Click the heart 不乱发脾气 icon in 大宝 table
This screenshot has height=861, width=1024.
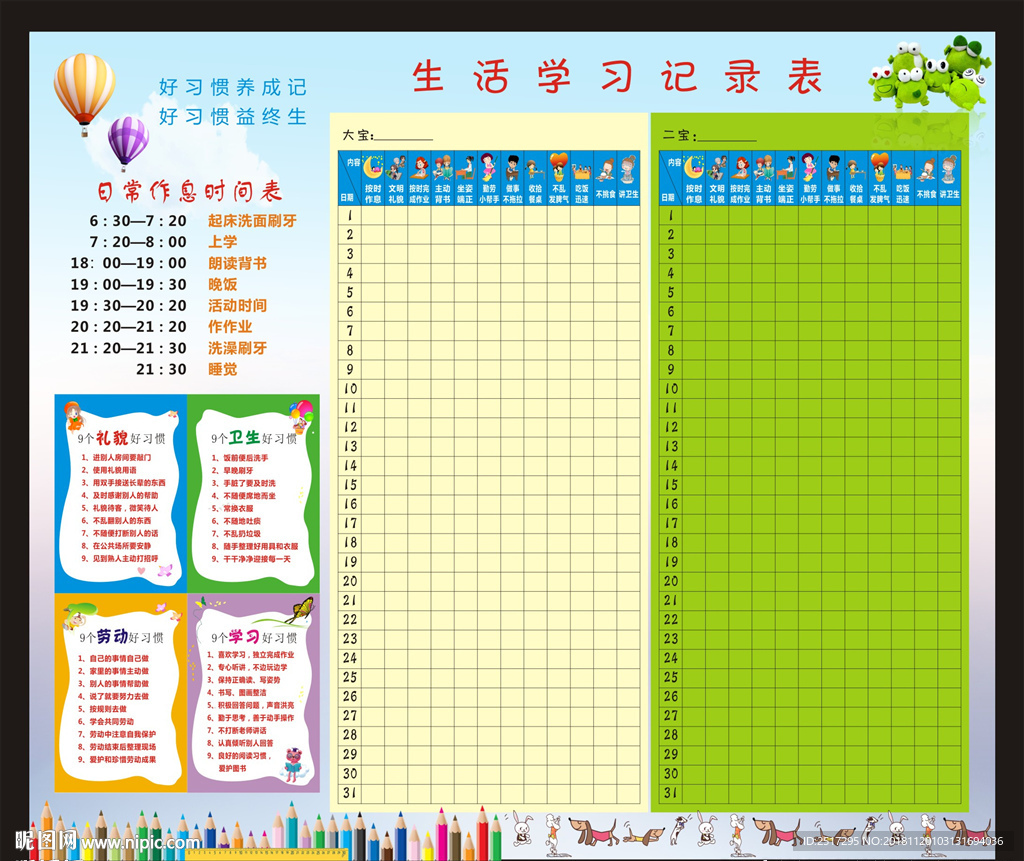(x=558, y=167)
